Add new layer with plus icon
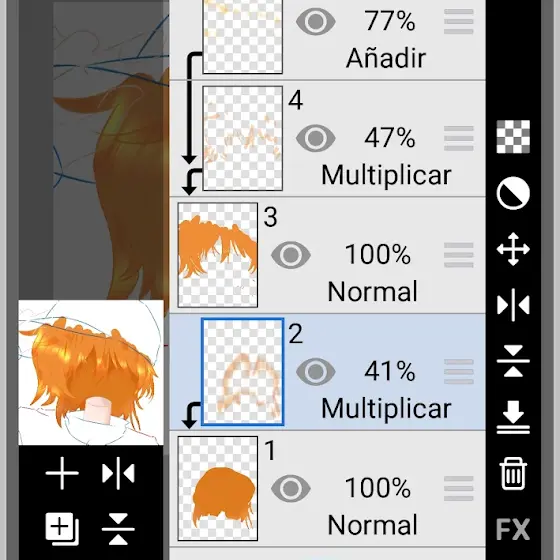The height and width of the screenshot is (560, 560). [x=62, y=473]
